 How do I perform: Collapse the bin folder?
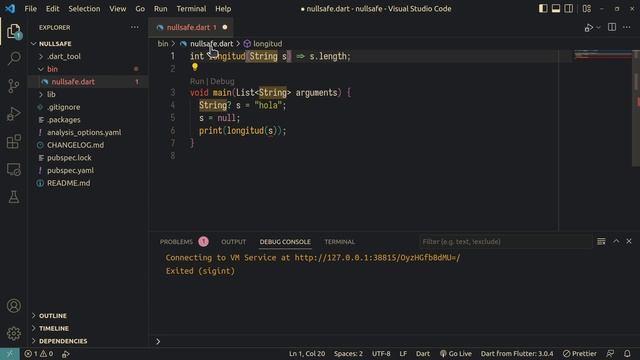41,69
